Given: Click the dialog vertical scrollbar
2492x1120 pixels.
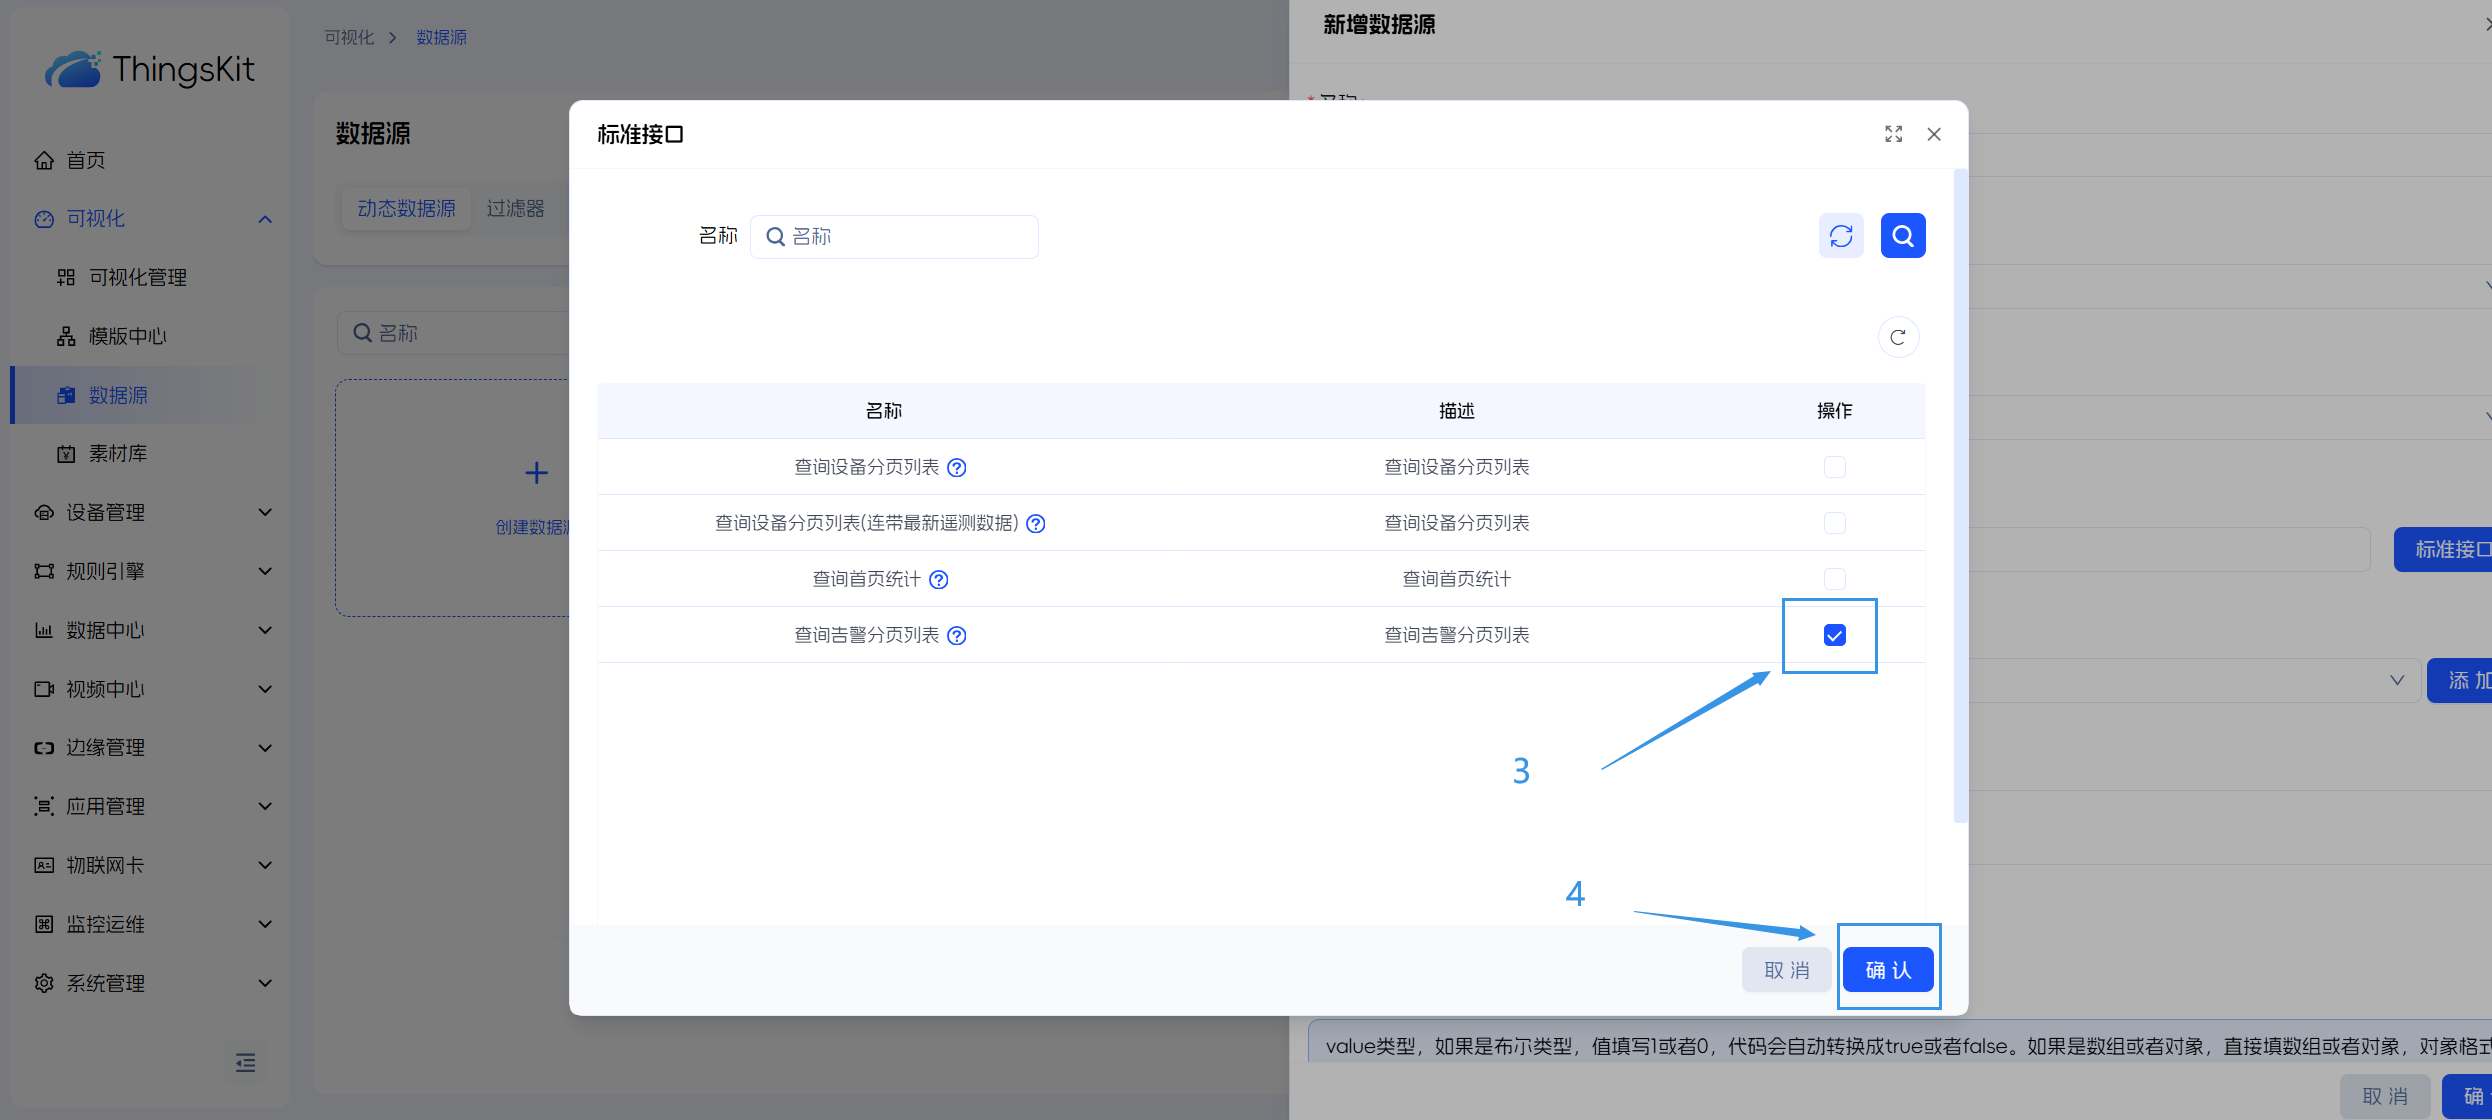Looking at the screenshot, I should (x=1960, y=496).
